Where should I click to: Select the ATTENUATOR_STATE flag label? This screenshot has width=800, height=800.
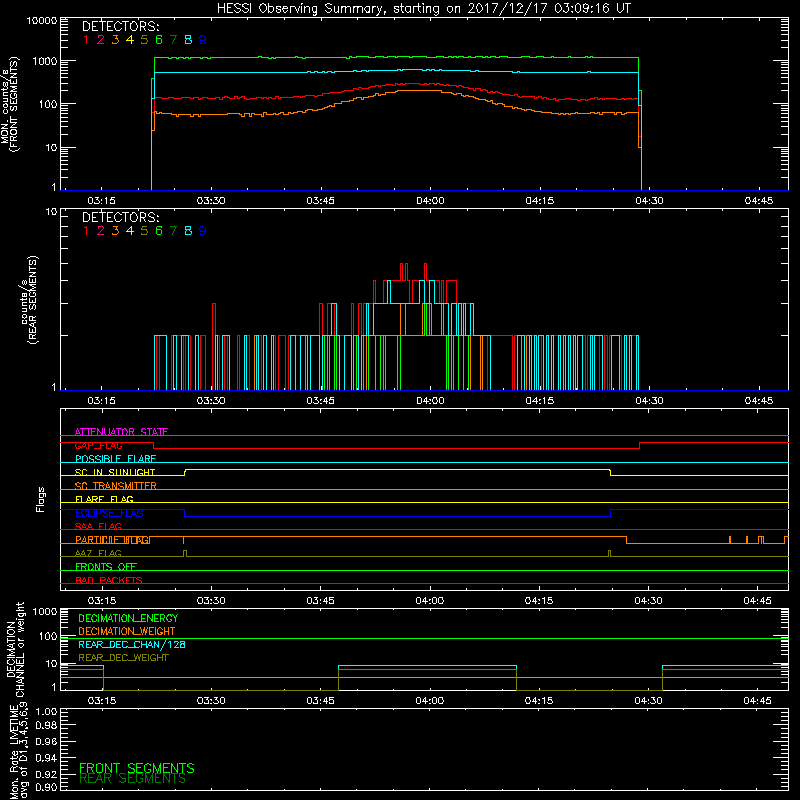pos(121,432)
